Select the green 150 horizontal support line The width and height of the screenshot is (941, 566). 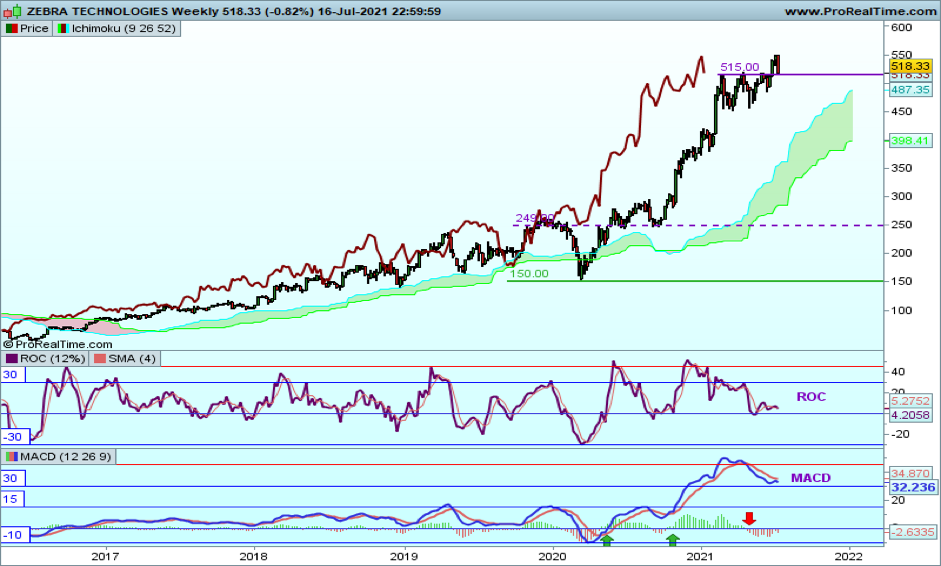coord(695,281)
